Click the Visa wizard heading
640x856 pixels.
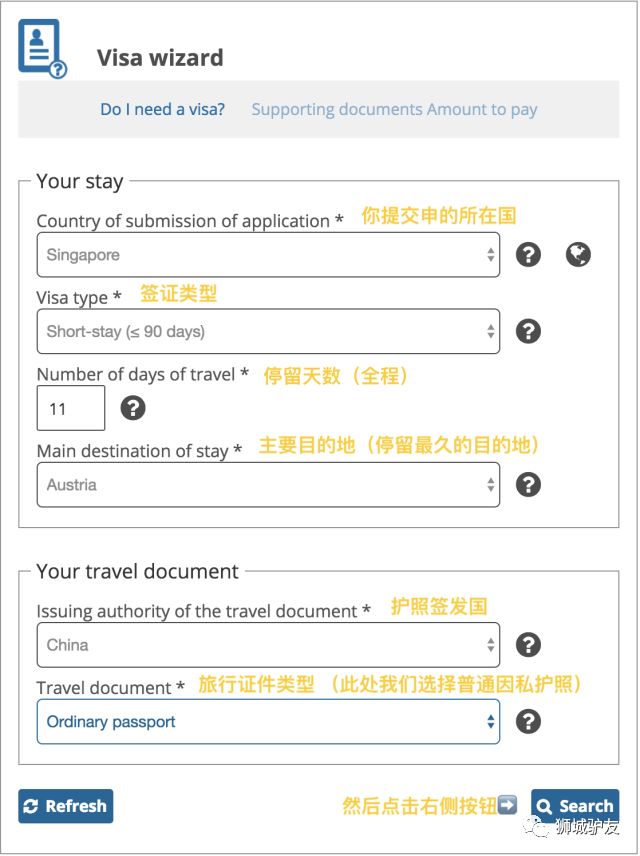(160, 58)
